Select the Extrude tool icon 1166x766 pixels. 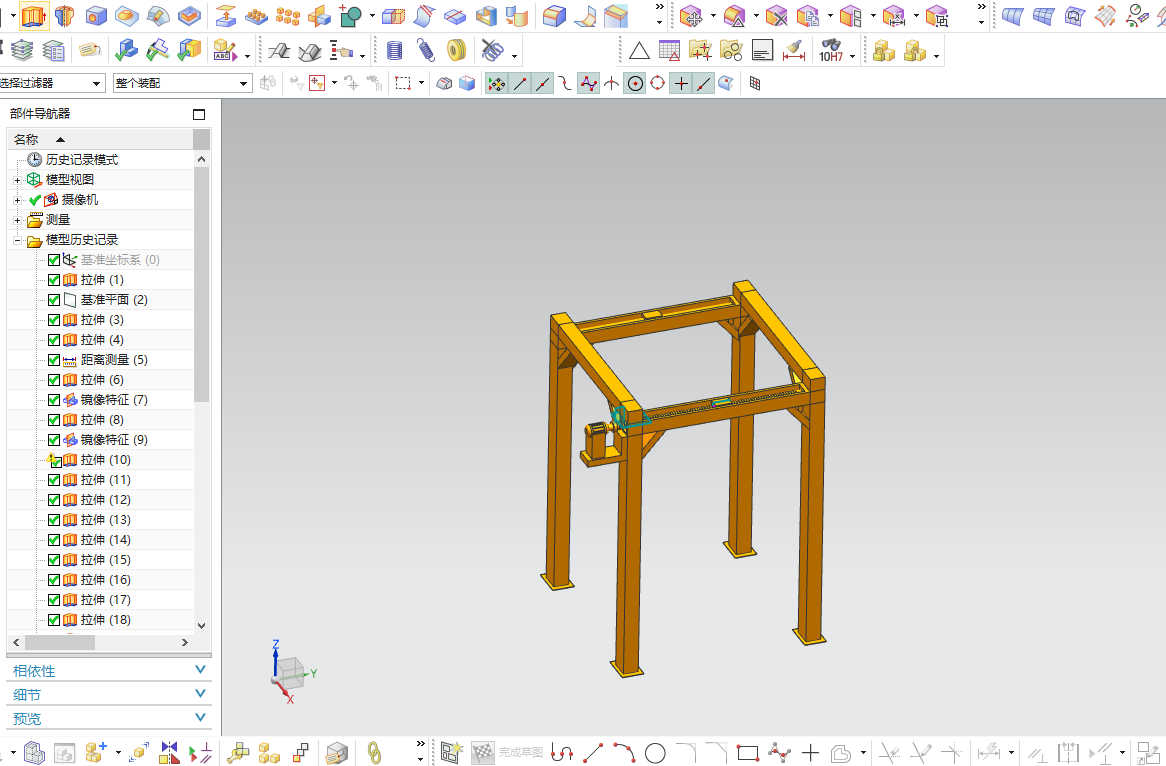pos(33,14)
